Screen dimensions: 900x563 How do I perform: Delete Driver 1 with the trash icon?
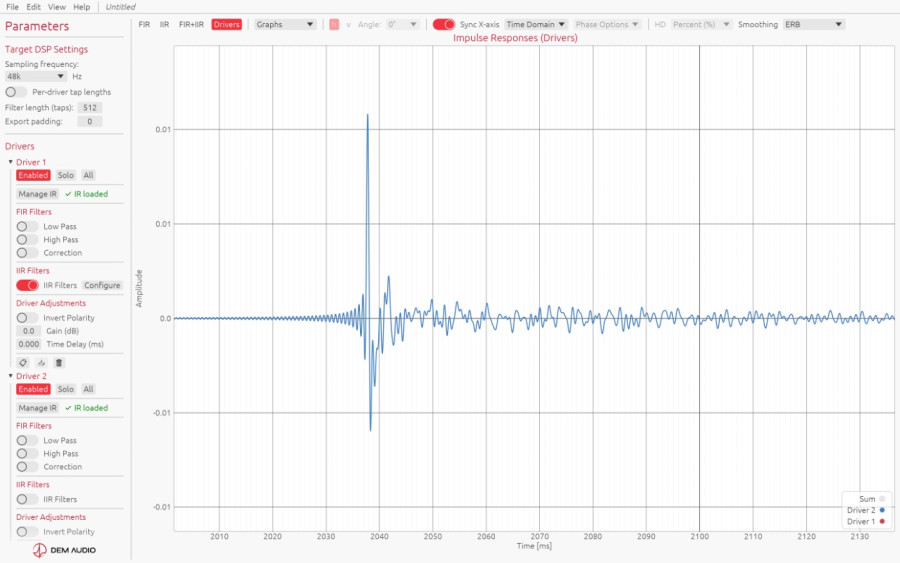tap(59, 363)
